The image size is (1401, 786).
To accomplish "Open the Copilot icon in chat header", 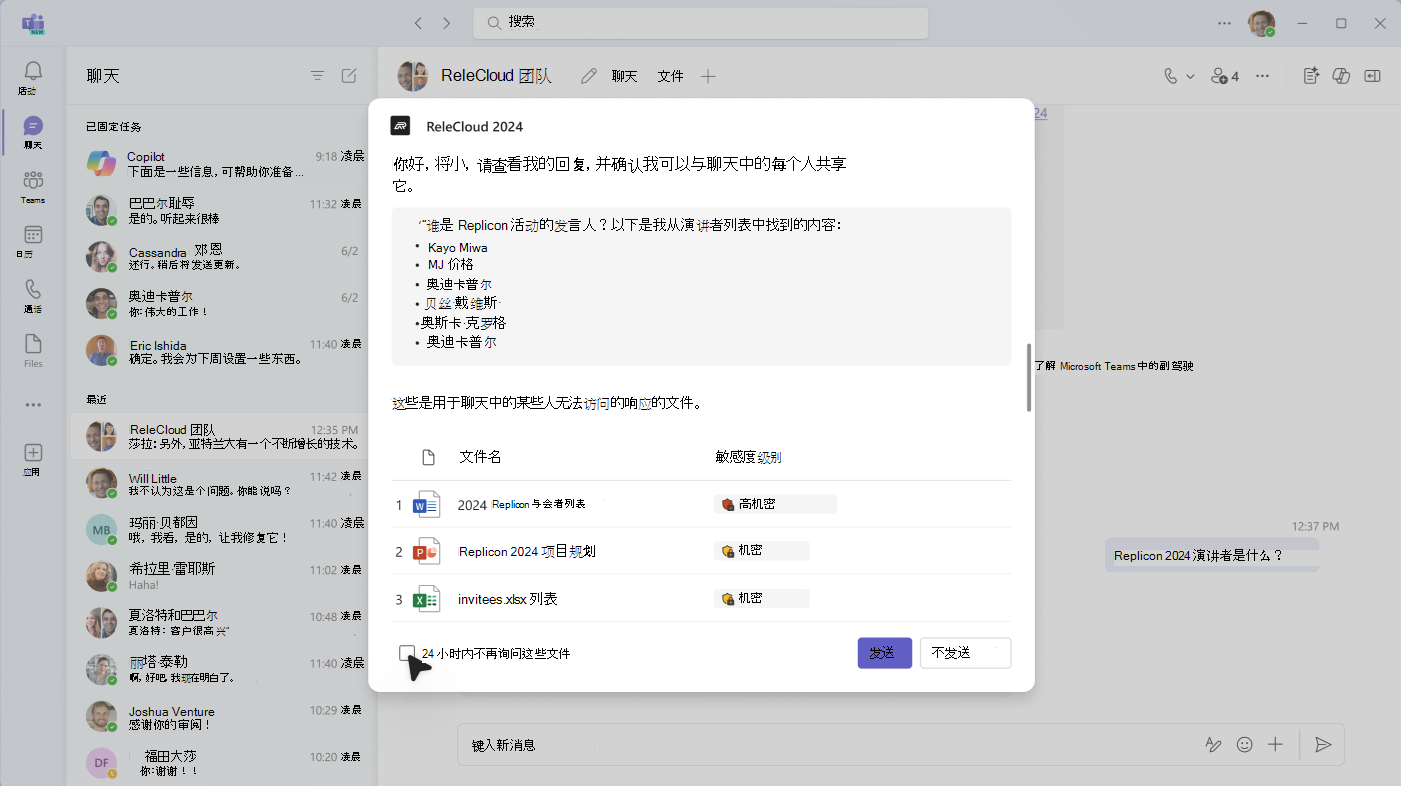I will (x=1342, y=76).
